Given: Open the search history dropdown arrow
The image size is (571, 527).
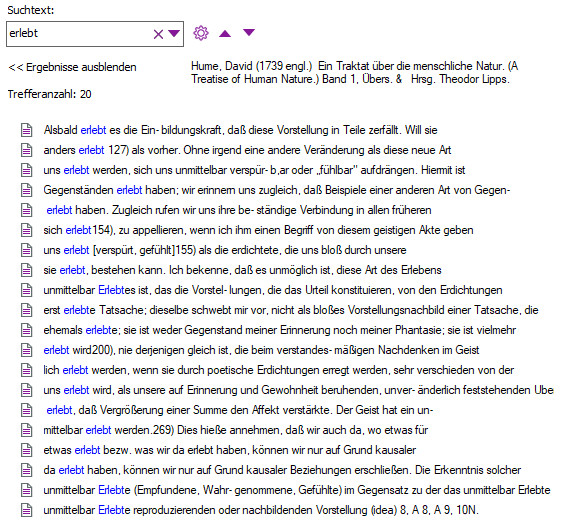Looking at the screenshot, I should tap(174, 34).
